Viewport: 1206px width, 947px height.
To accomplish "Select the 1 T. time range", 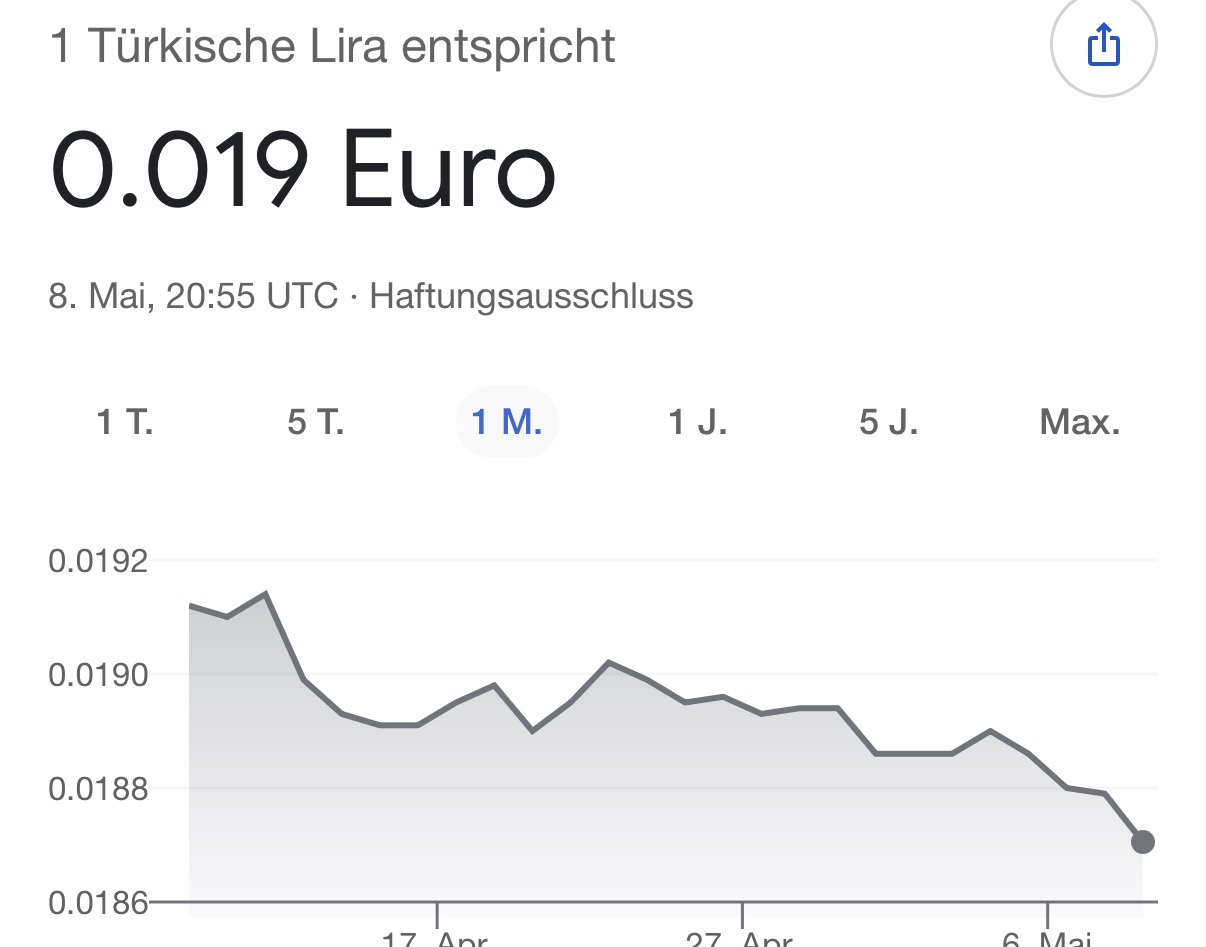I will 125,422.
